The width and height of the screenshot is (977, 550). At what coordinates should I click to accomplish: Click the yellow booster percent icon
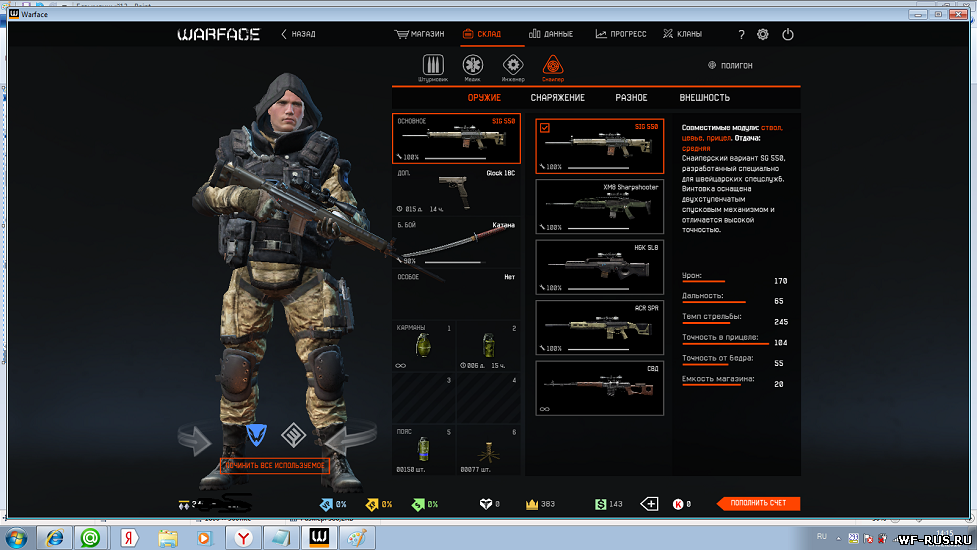point(372,504)
